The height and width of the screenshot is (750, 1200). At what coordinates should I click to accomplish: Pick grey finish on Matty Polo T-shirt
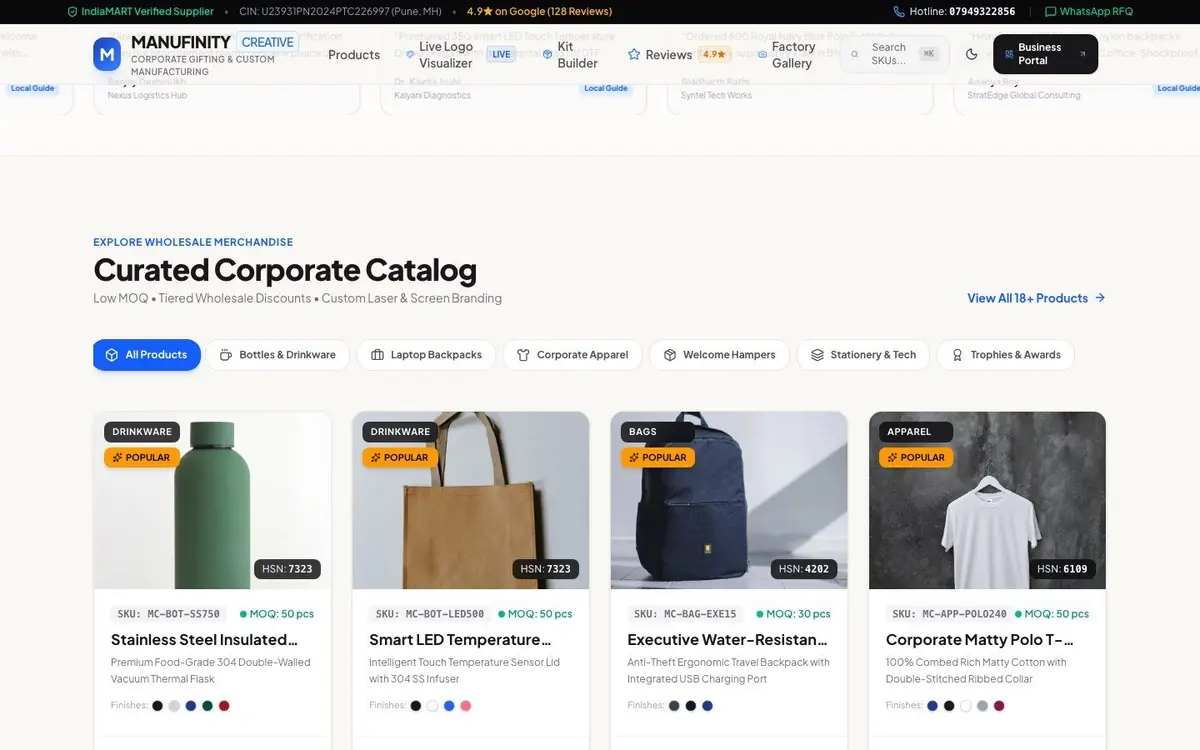(x=982, y=706)
